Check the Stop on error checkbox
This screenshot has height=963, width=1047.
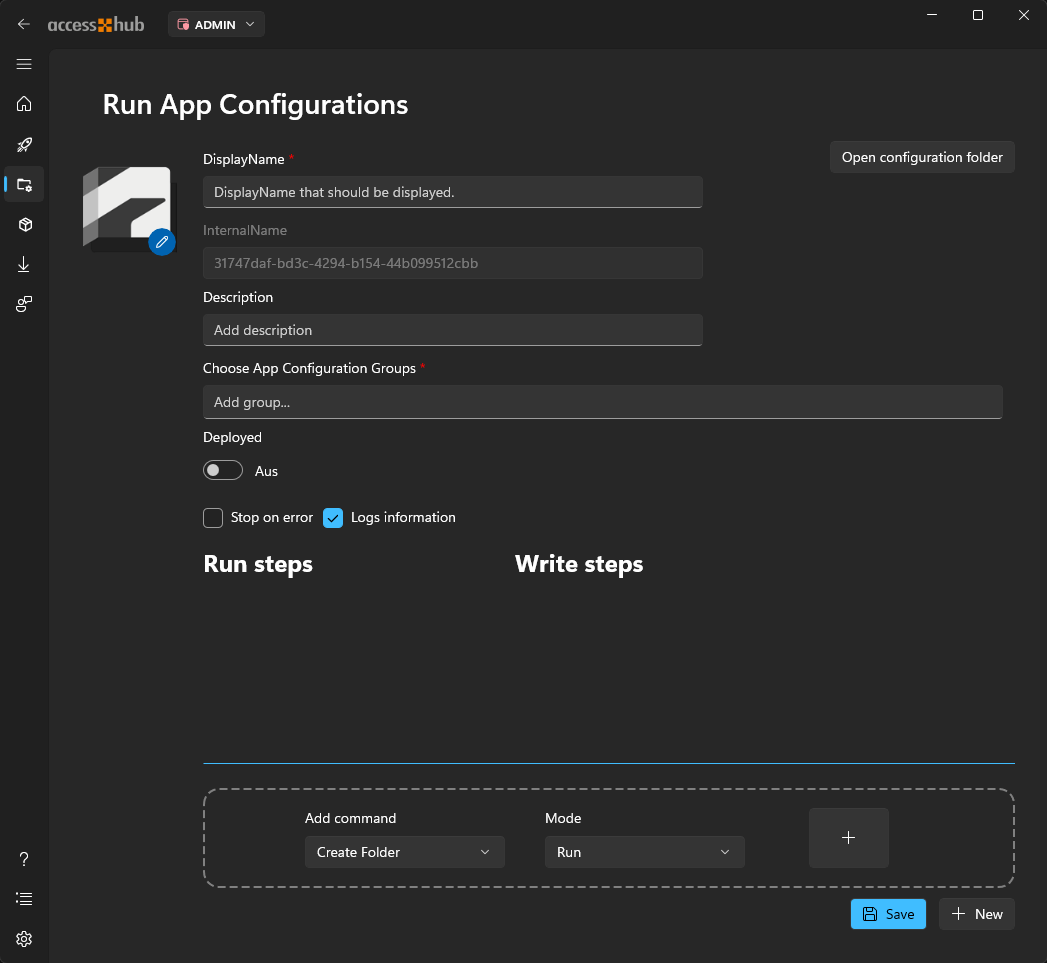pos(213,518)
